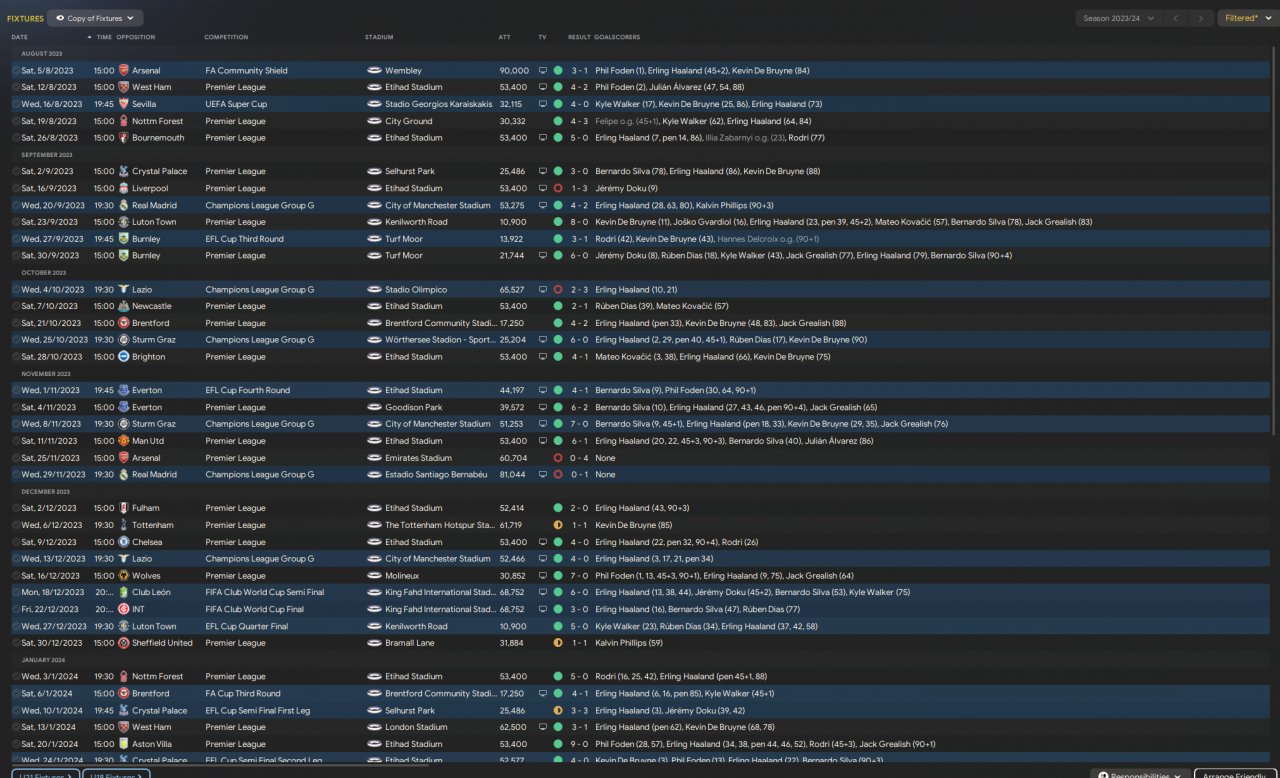Viewport: 1280px width, 778px height.
Task: Sort fixtures by the Stadium column header
Action: [x=379, y=37]
